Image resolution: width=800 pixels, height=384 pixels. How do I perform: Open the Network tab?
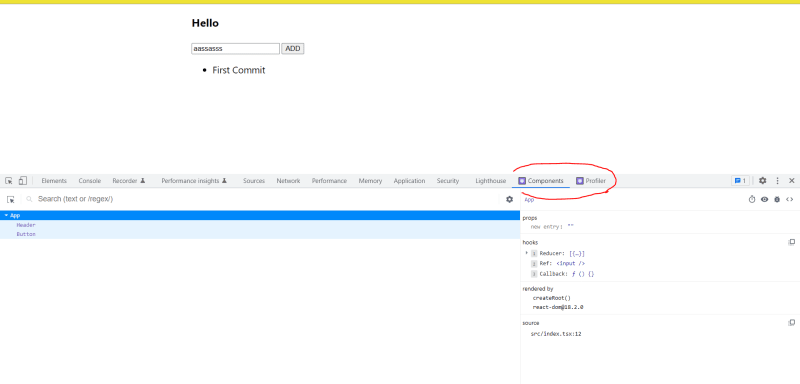point(288,181)
